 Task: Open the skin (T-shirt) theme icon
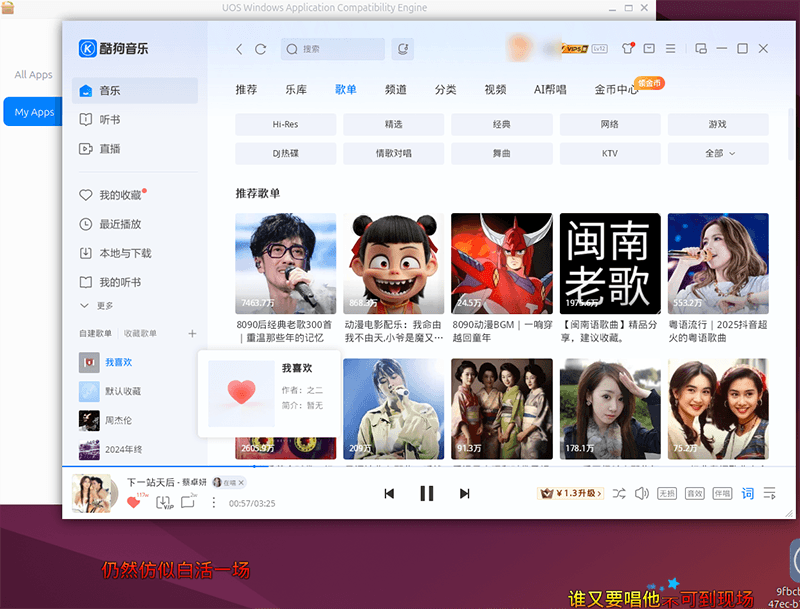pyautogui.click(x=628, y=48)
